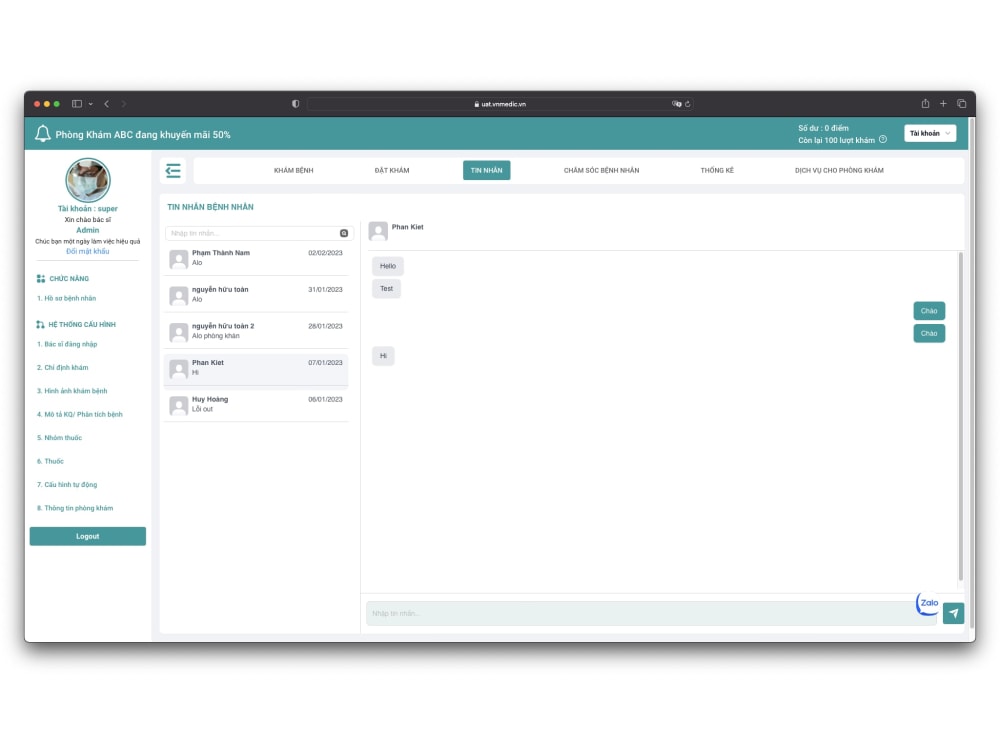Open Thông tin phòng khám in the sidebar
Viewport: 1000px width, 750px height.
(75, 508)
